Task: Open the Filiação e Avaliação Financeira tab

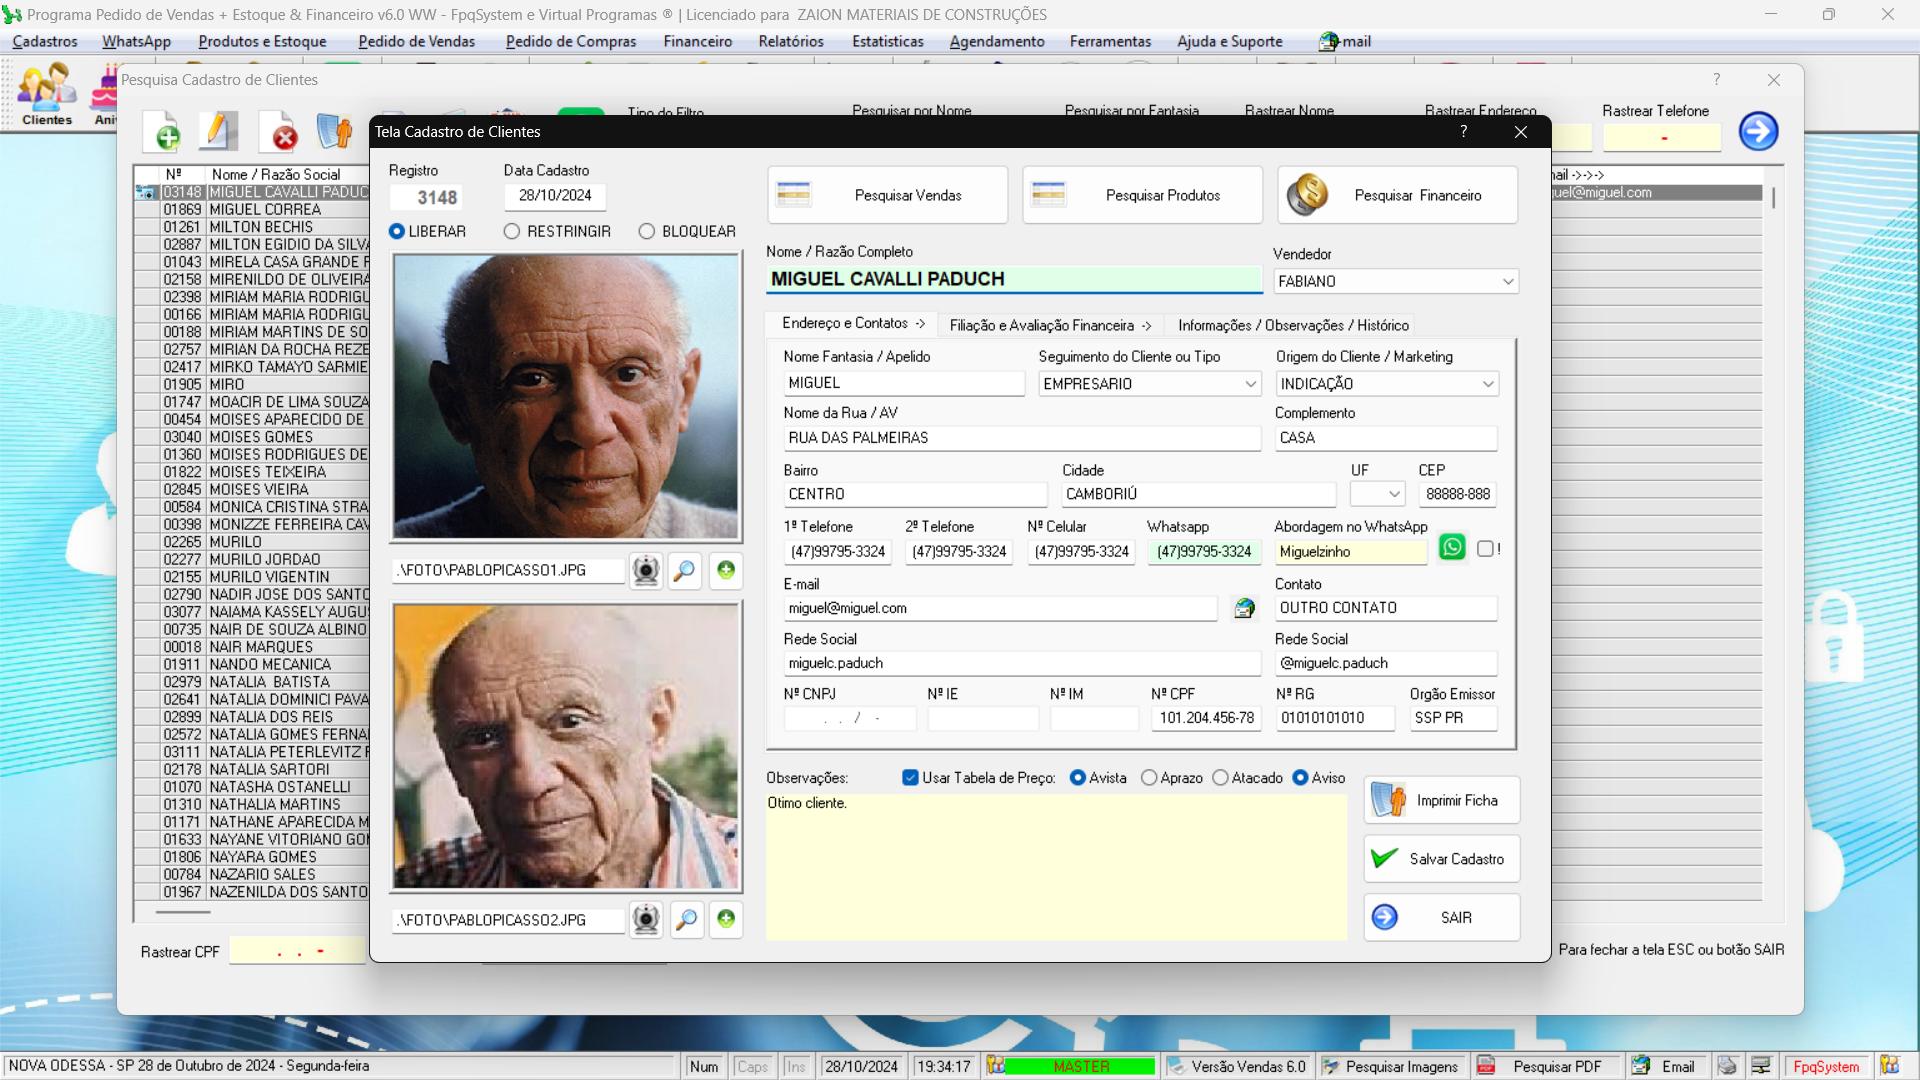Action: point(1046,326)
